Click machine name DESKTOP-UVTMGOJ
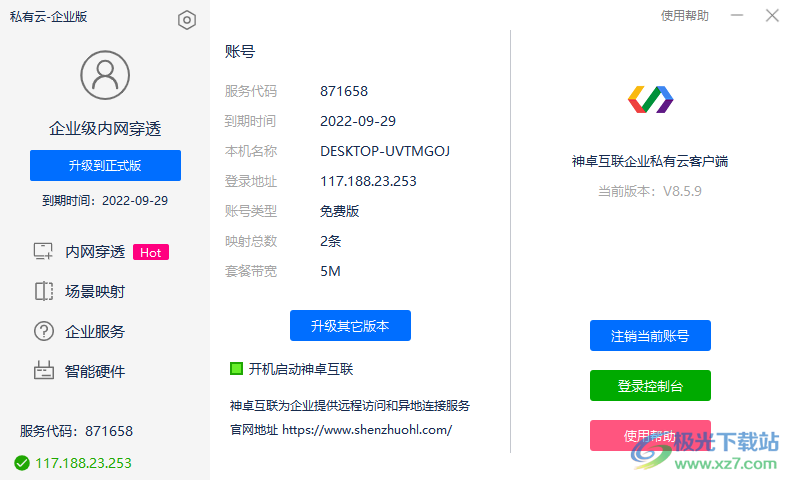 pos(385,151)
